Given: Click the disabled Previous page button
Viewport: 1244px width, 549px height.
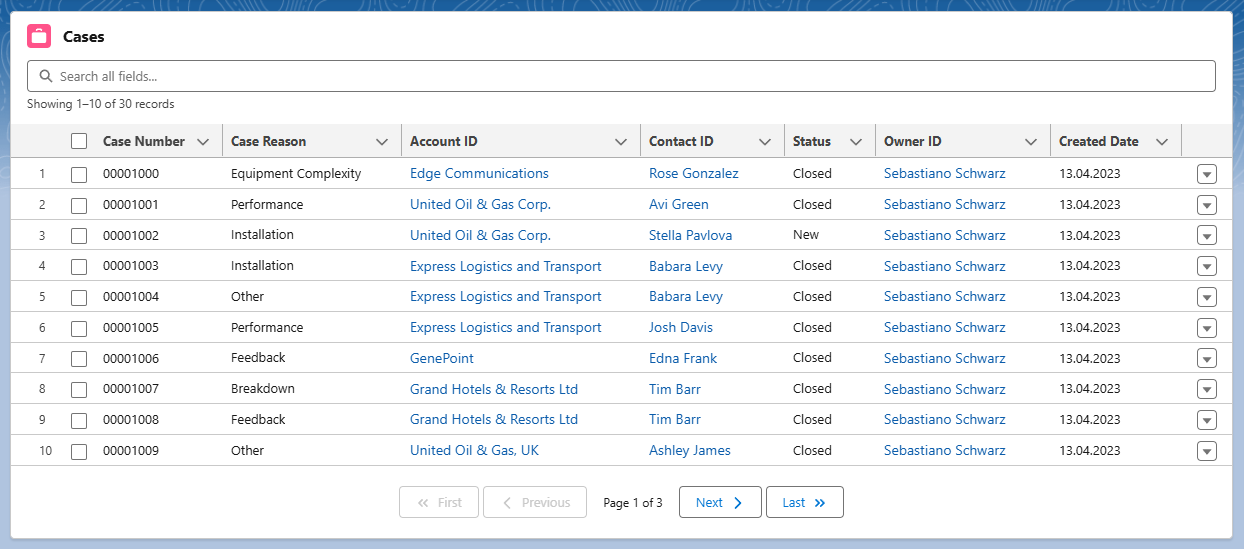Looking at the screenshot, I should (534, 502).
